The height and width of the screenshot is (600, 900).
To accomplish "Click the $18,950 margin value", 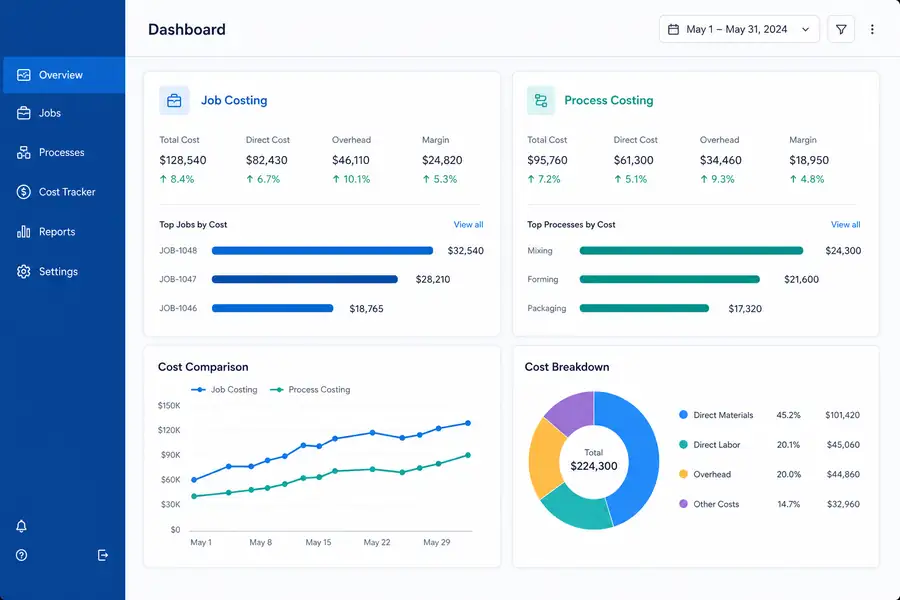I will (809, 160).
